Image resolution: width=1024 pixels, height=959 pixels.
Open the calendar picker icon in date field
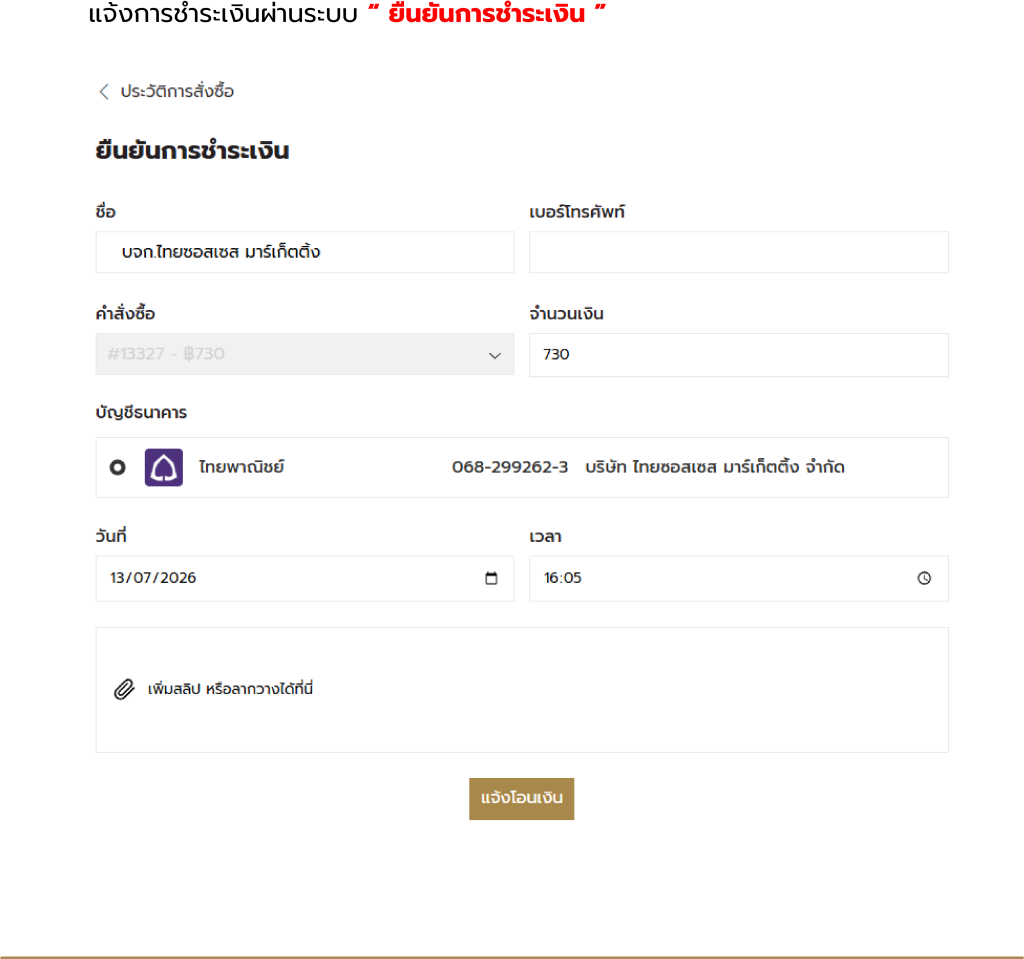coord(491,578)
